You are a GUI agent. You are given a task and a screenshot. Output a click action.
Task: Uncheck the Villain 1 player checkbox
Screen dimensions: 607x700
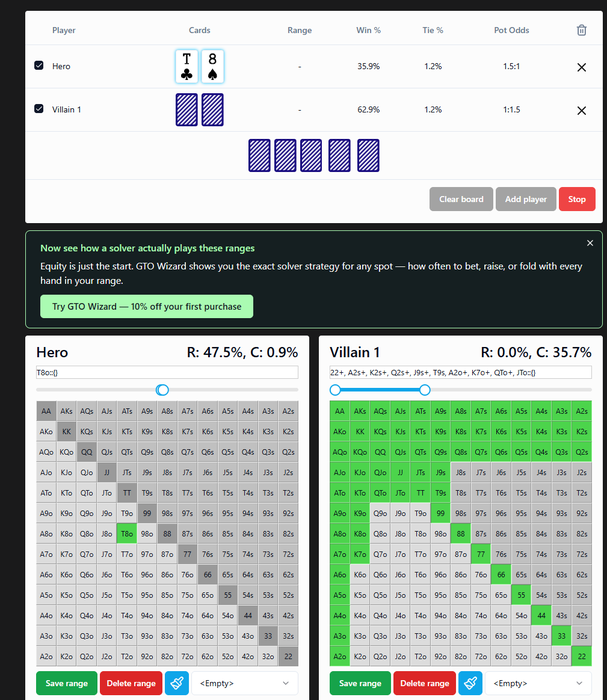click(39, 108)
